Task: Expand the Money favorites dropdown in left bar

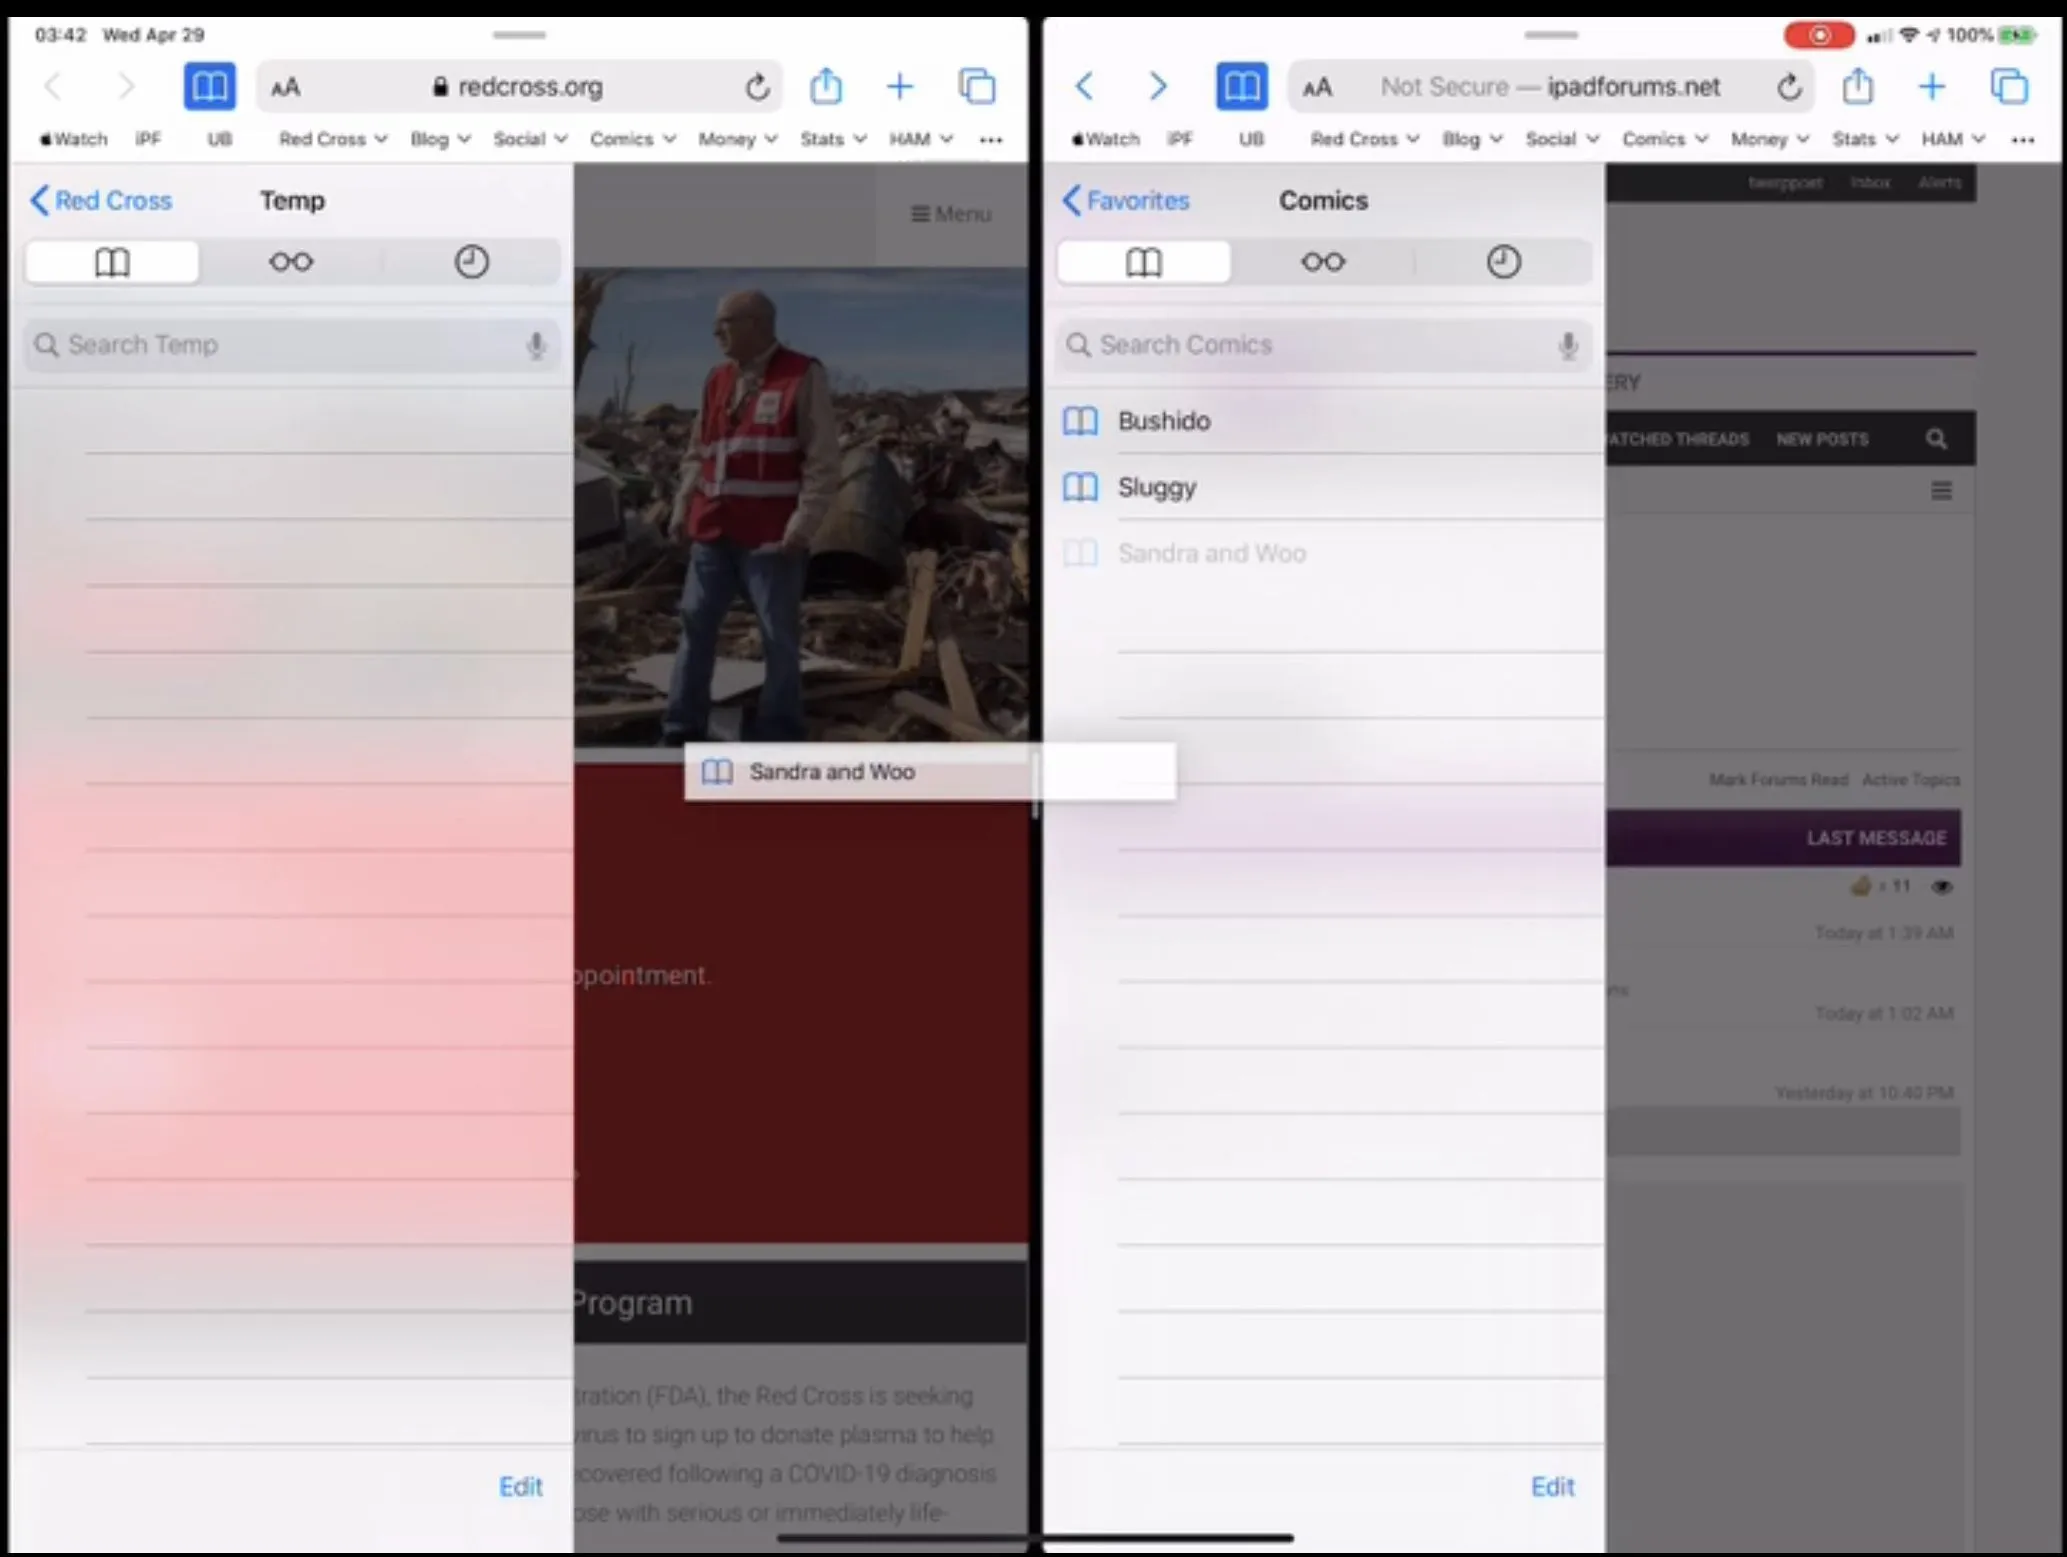Action: (737, 139)
